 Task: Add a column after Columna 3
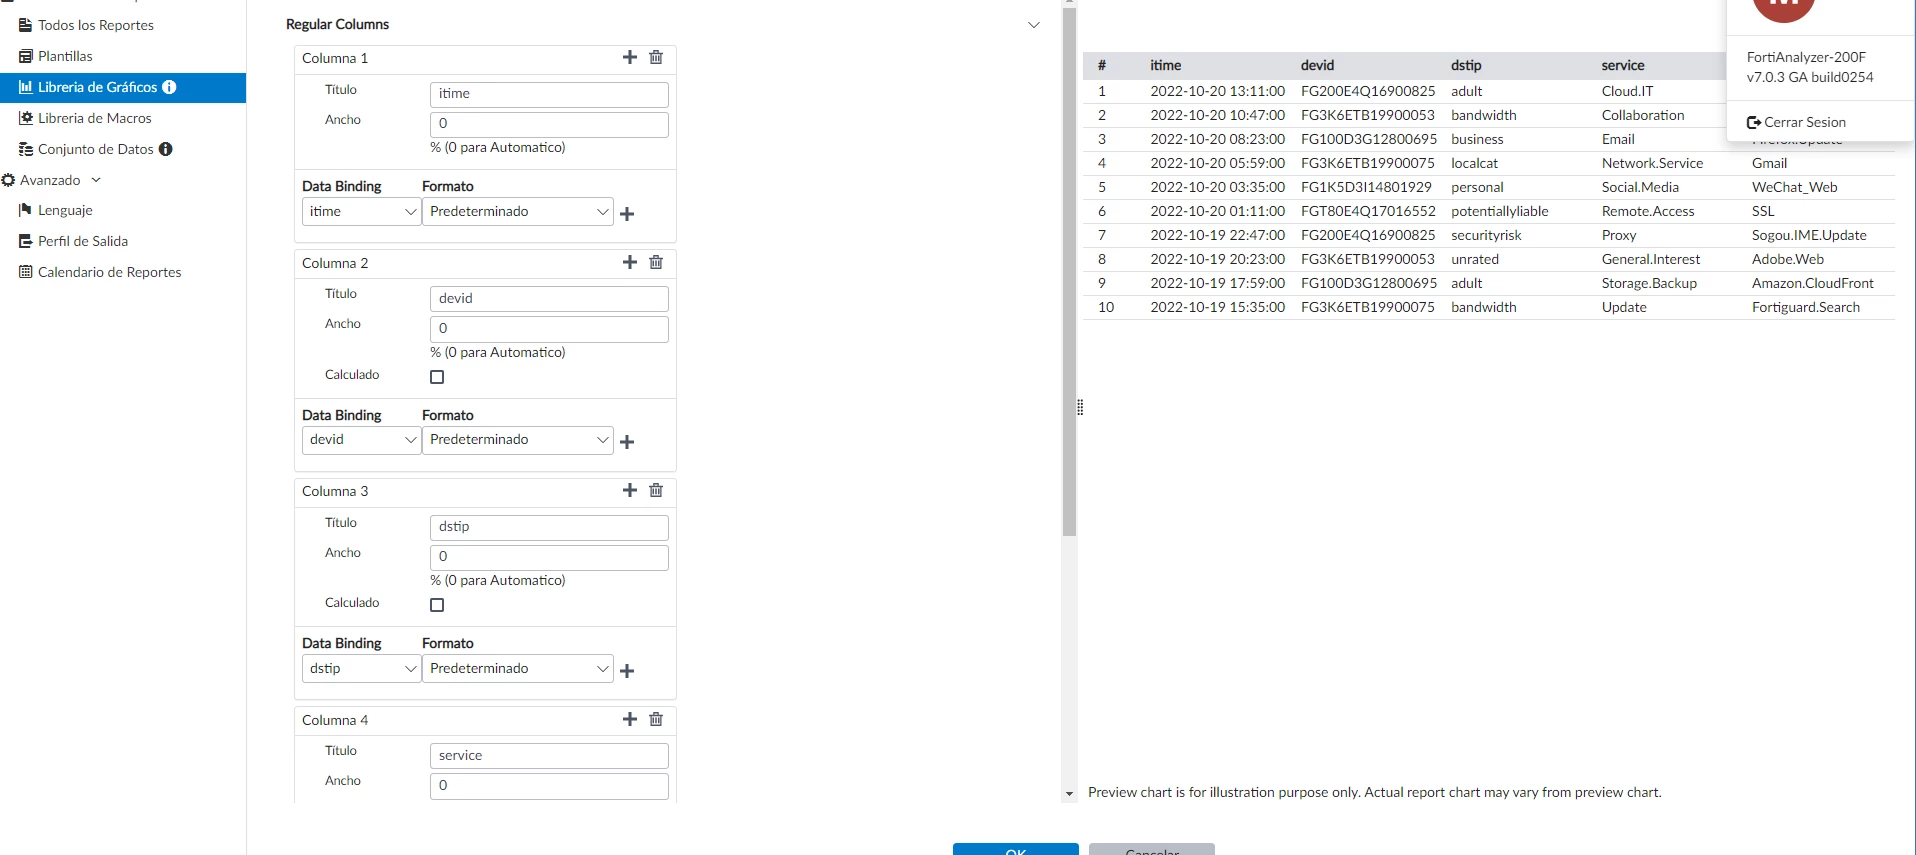pyautogui.click(x=630, y=490)
